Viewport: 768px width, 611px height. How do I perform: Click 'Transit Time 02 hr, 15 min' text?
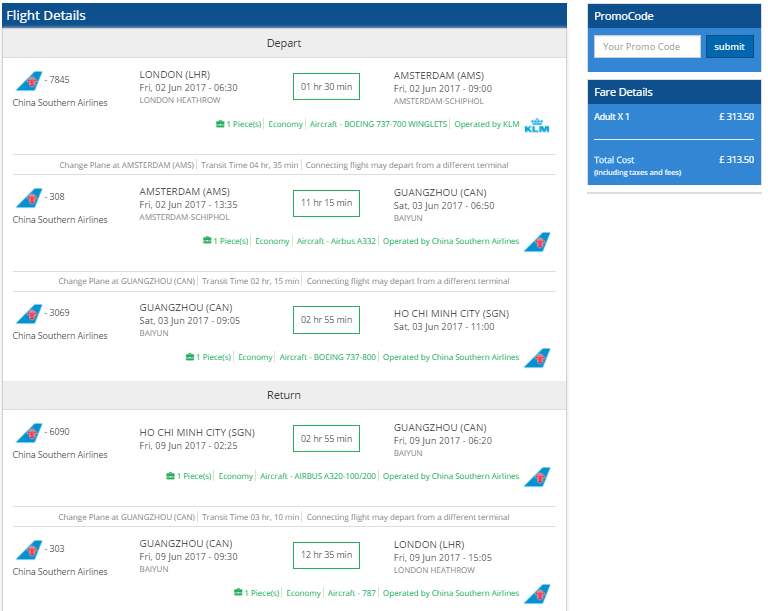(250, 281)
